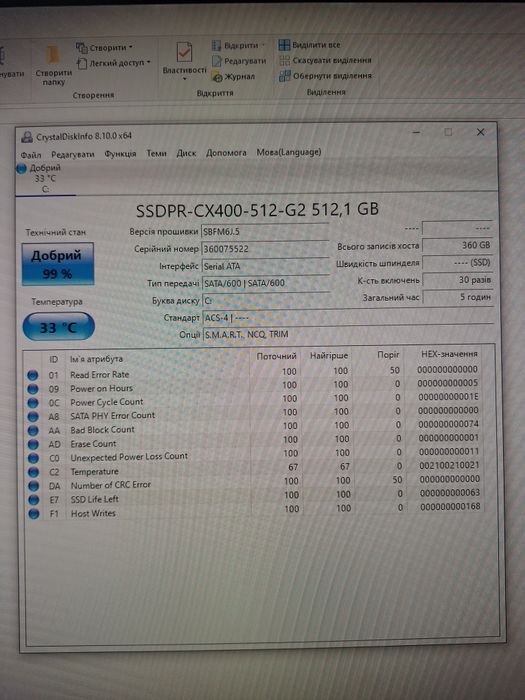Click the SATA/600 | SATA/600 transfer mode field
Image resolution: width=525 pixels, height=700 pixels.
pyautogui.click(x=265, y=283)
